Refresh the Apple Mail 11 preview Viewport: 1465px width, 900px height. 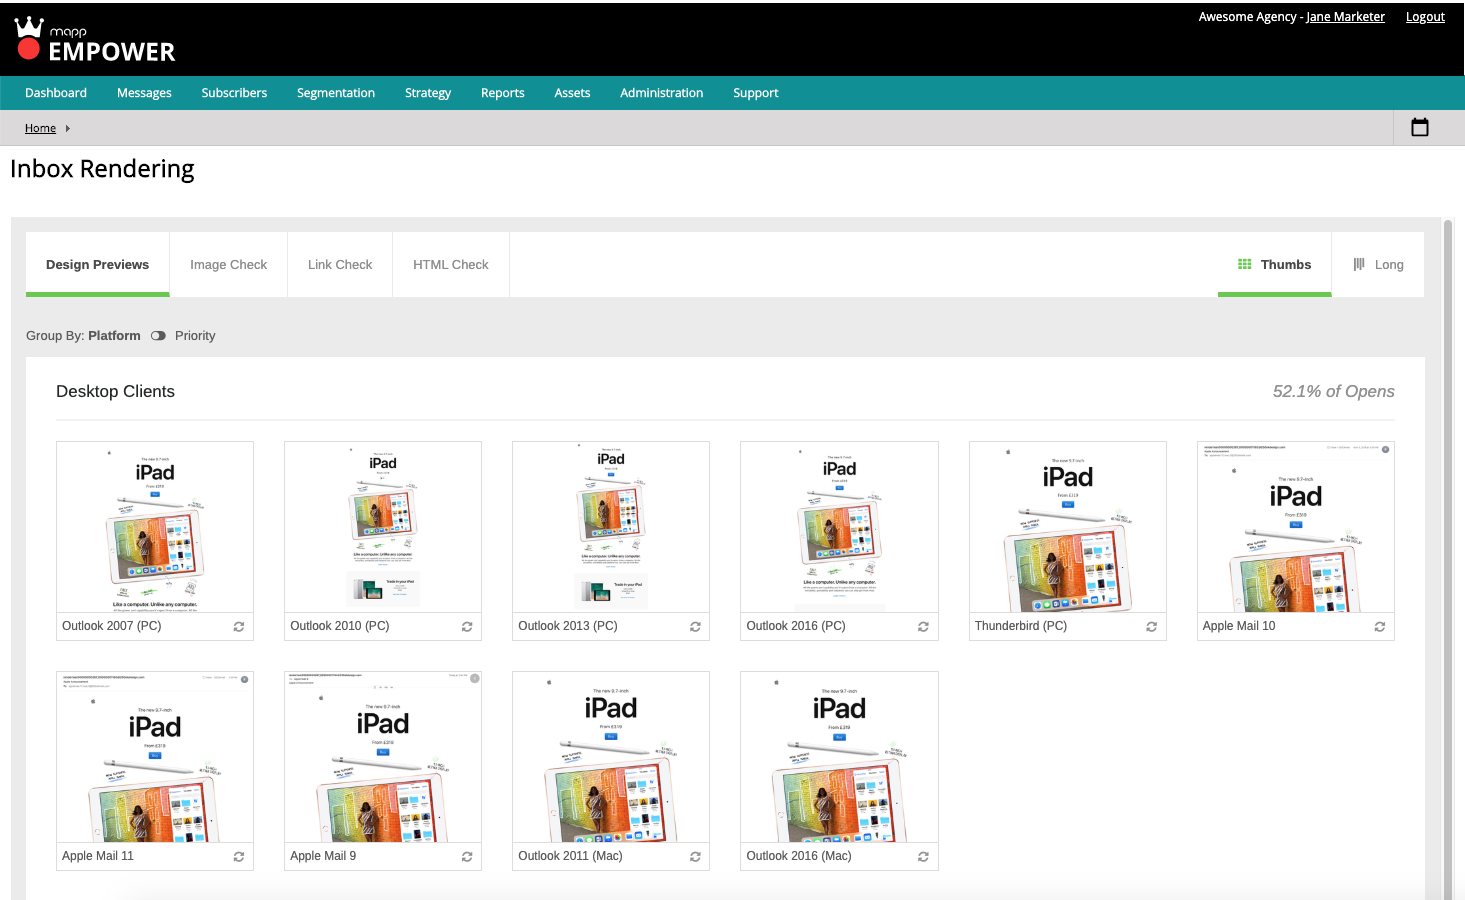click(x=239, y=857)
